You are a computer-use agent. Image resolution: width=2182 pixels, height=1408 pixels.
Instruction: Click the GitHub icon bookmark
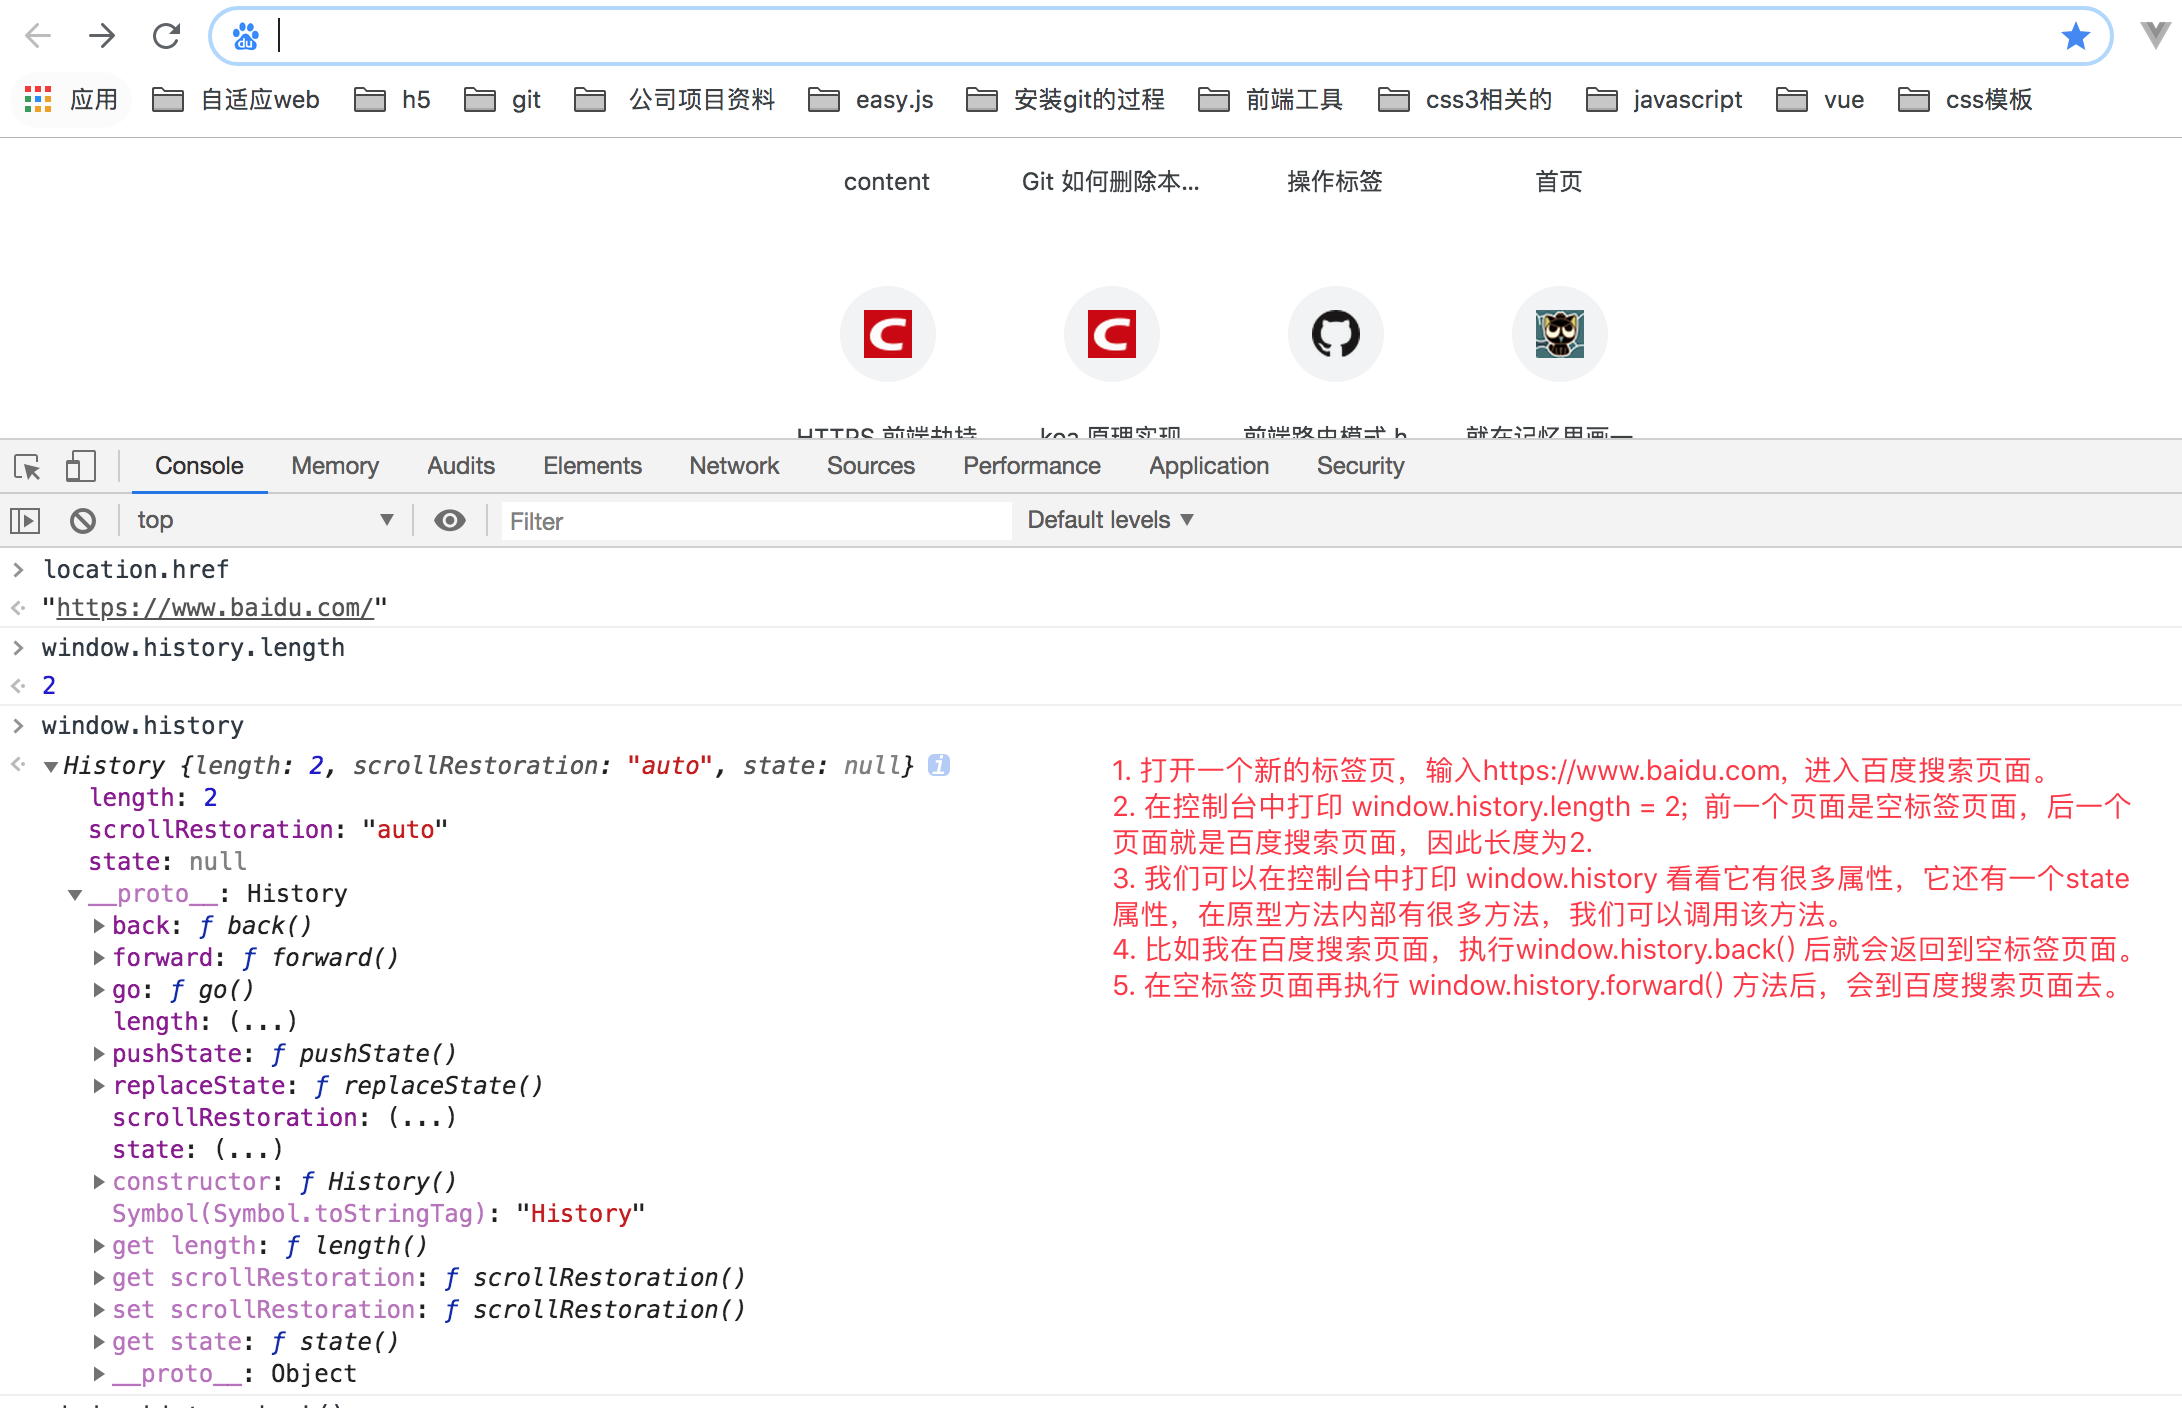coord(1334,334)
